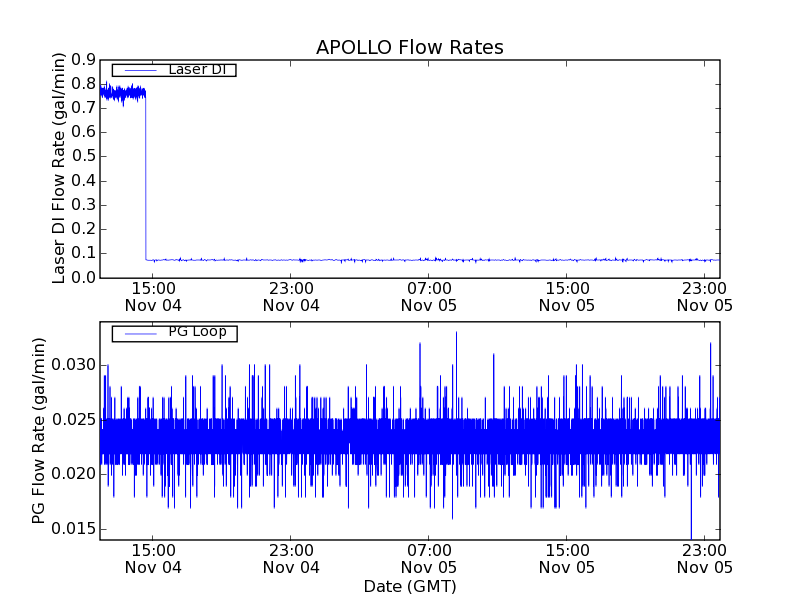Click the "APOLLO Flow Rates" chart title
800x600 pixels.
click(409, 47)
